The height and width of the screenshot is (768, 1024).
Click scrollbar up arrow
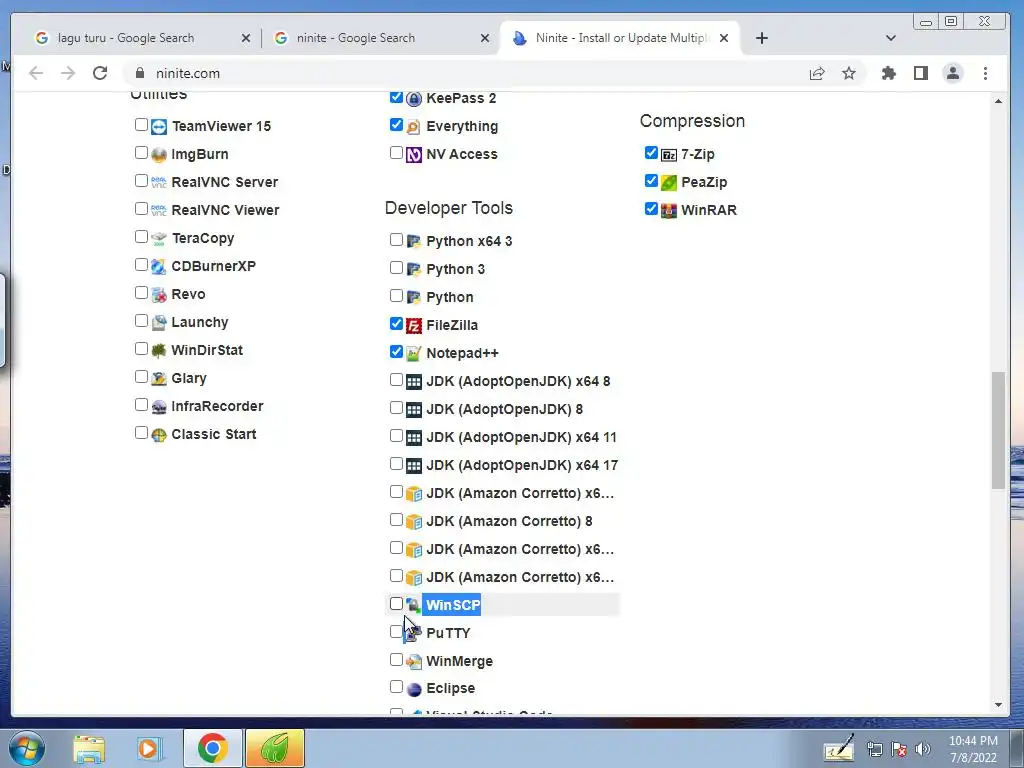click(x=998, y=101)
